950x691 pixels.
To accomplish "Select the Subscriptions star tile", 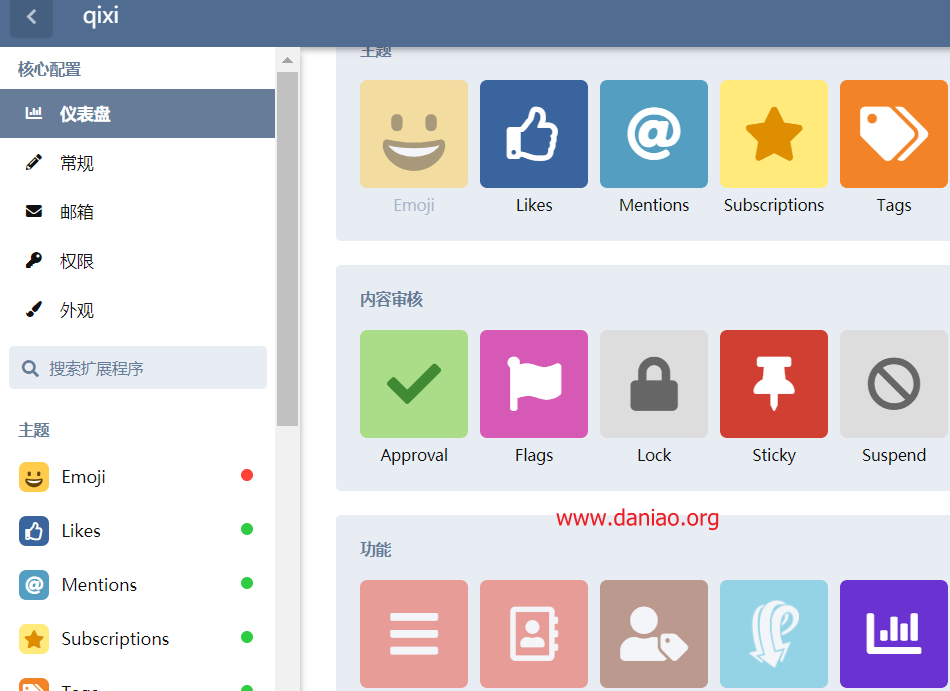I will click(x=773, y=135).
